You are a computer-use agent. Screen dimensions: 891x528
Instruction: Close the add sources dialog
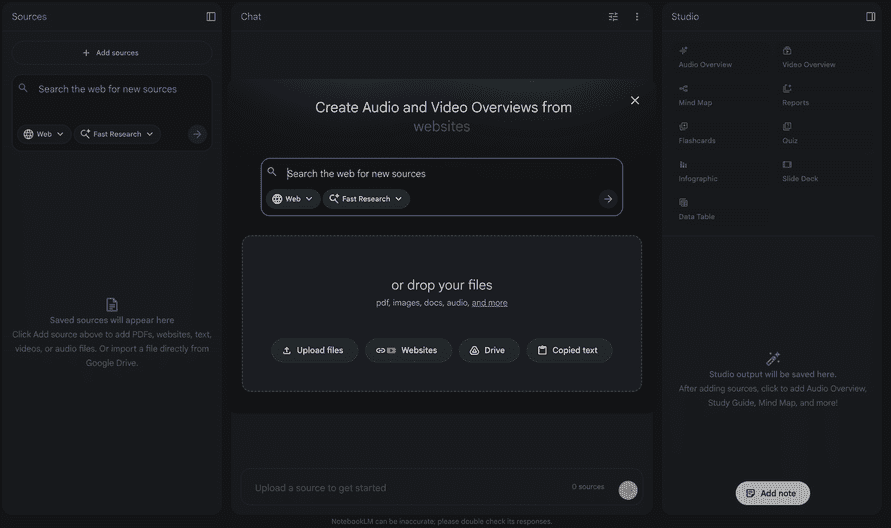[635, 100]
